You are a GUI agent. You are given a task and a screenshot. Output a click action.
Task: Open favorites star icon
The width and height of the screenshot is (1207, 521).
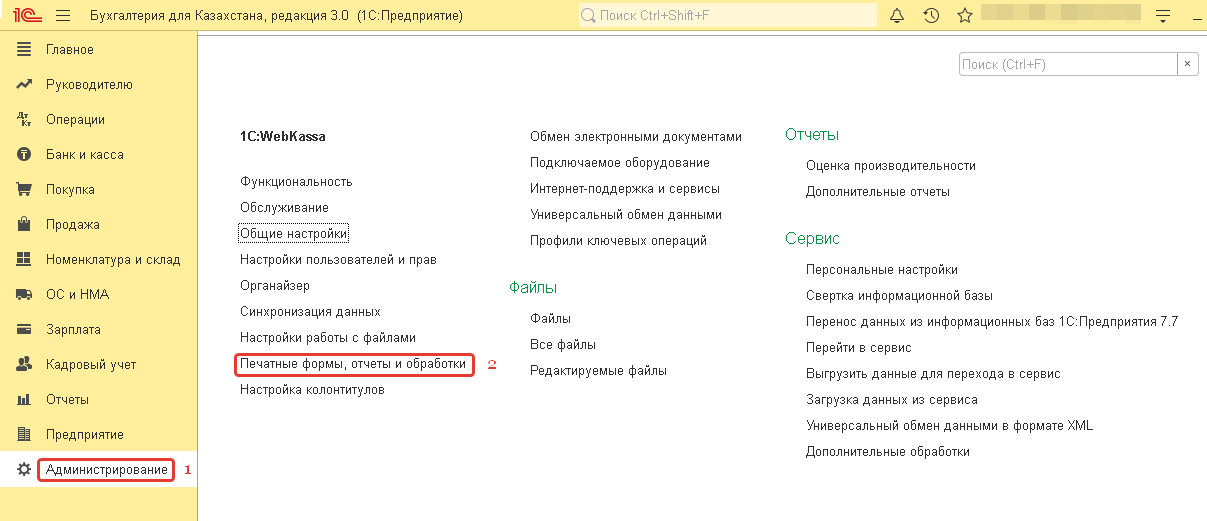[964, 16]
